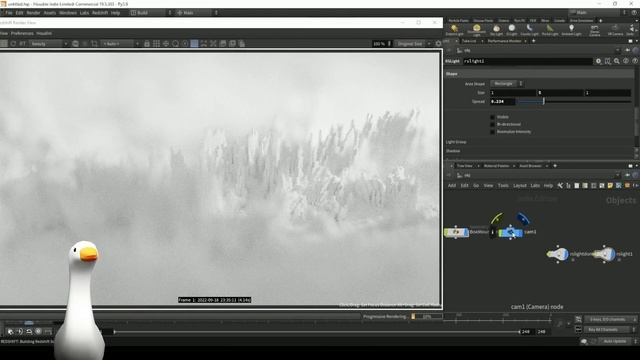The height and width of the screenshot is (360, 640).
Task: Click the Shape section header
Action: pos(539,74)
